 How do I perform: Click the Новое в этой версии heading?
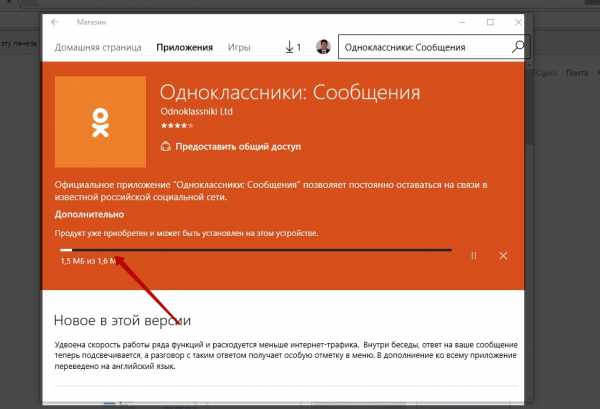pyautogui.click(x=122, y=321)
